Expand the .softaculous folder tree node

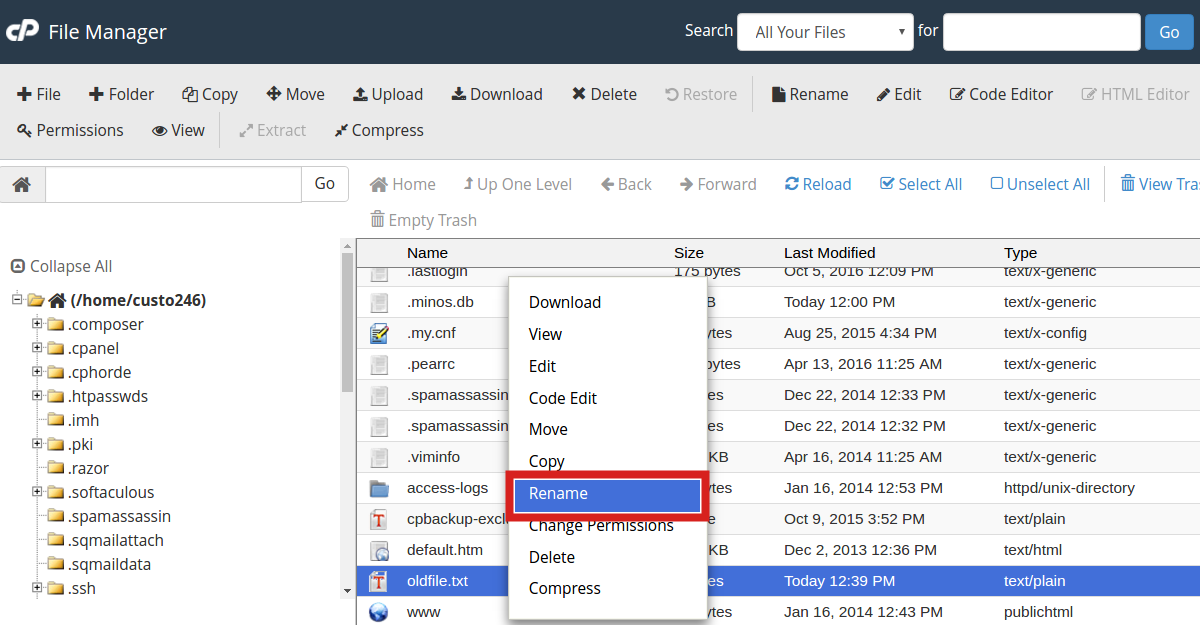click(x=37, y=492)
